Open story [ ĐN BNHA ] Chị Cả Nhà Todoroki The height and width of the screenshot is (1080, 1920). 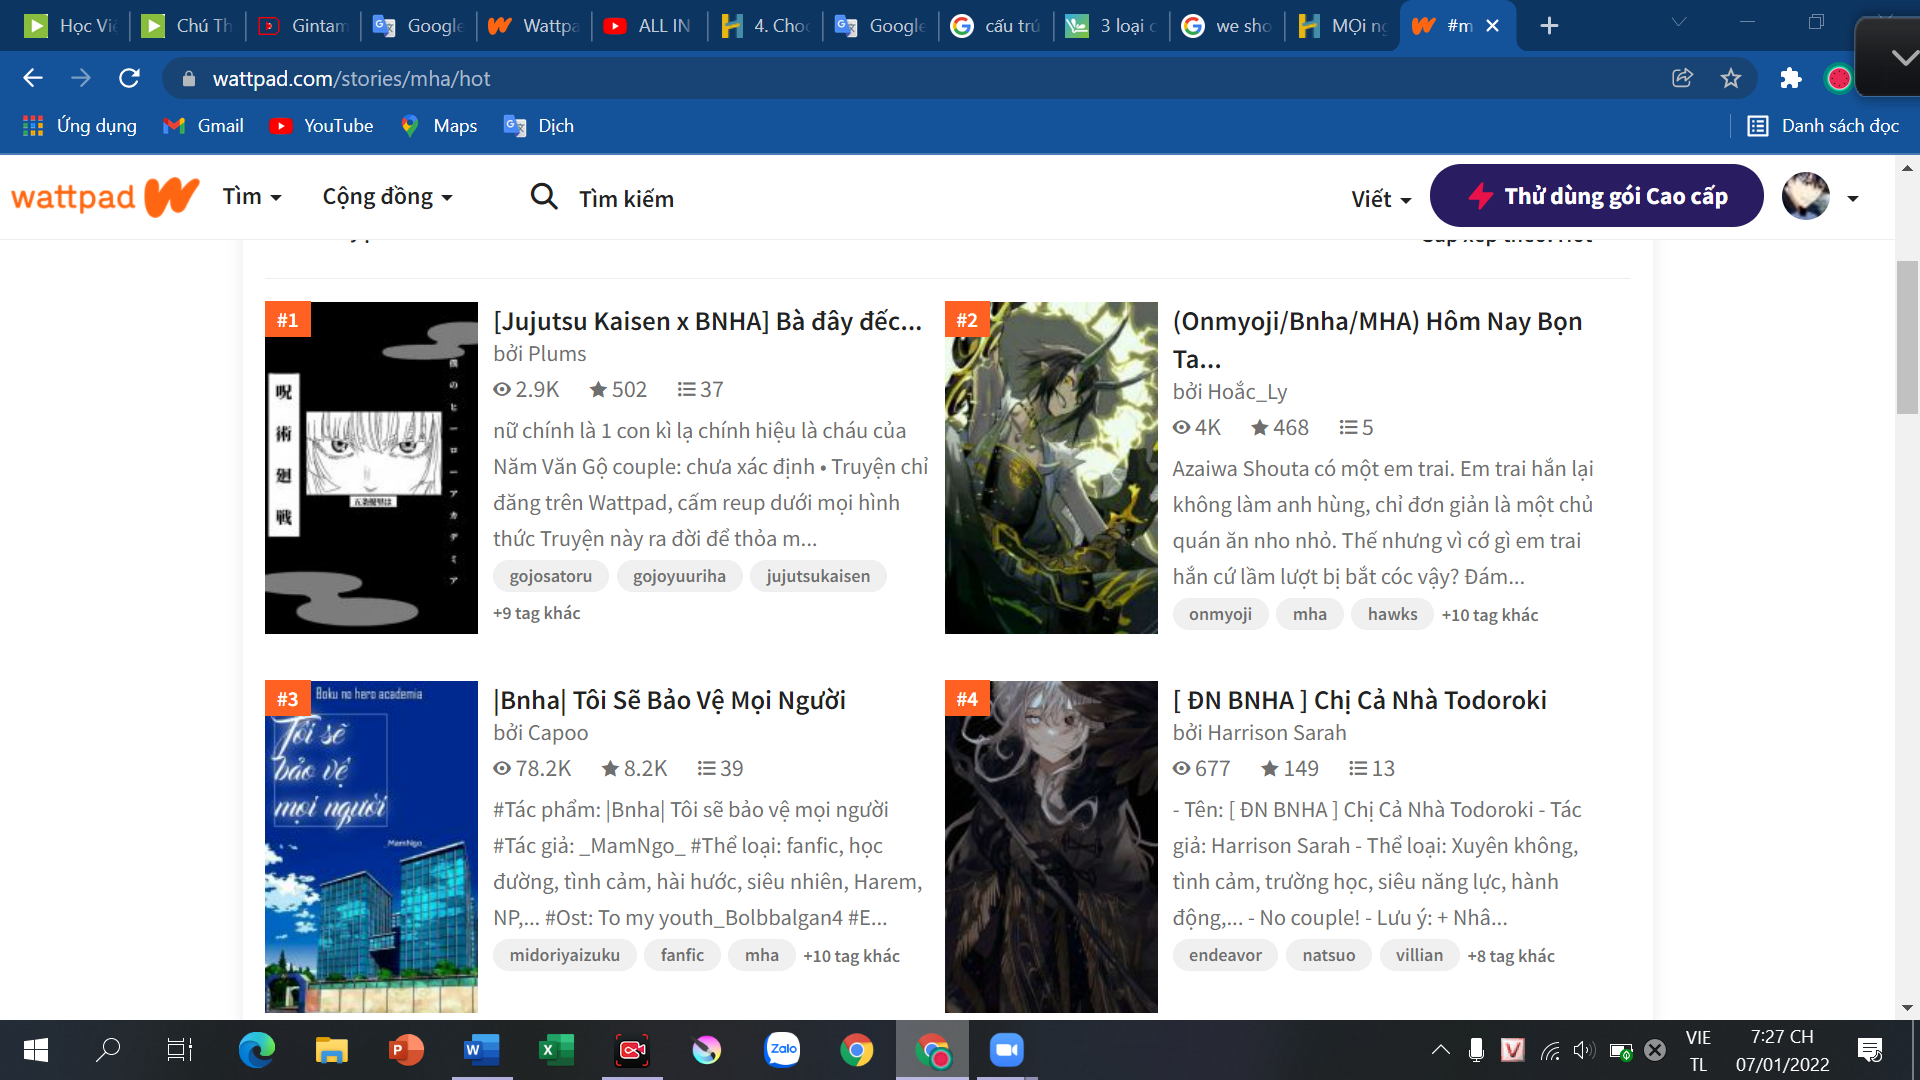(1359, 700)
